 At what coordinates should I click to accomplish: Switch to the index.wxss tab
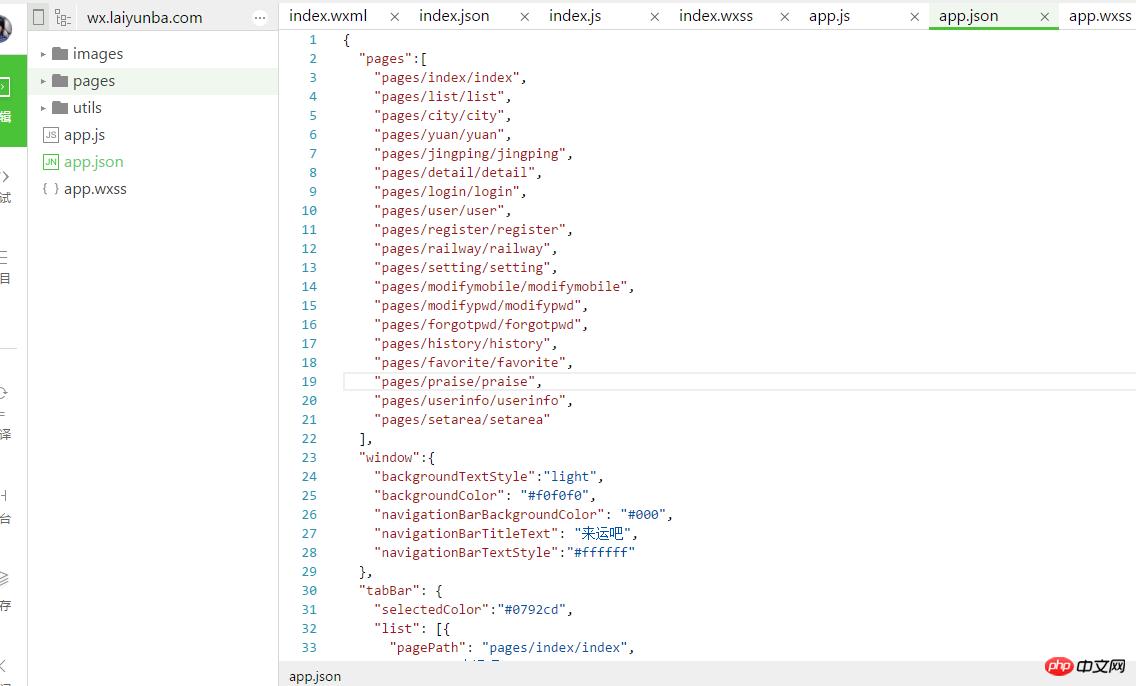pos(716,16)
